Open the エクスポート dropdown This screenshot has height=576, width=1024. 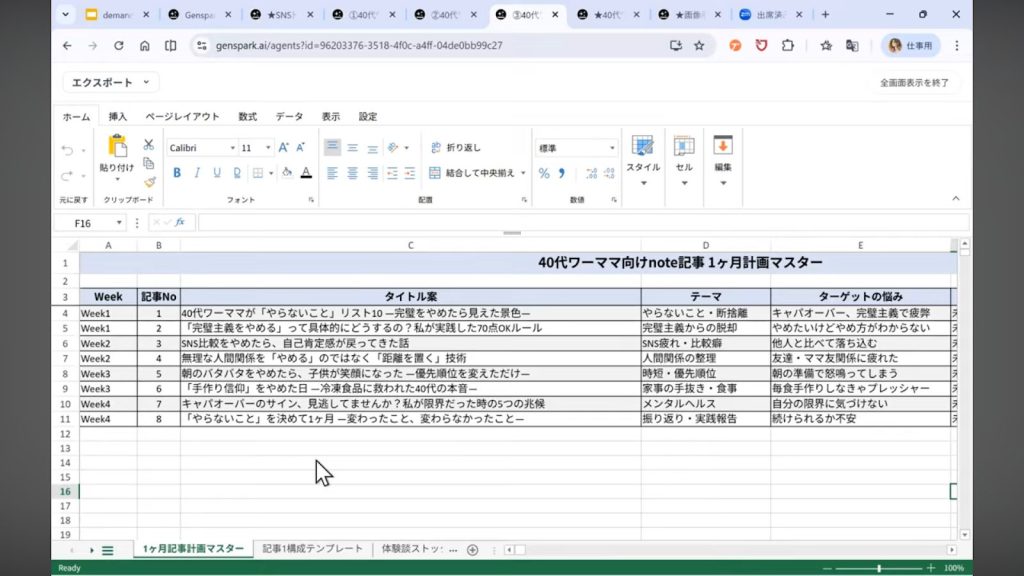[110, 83]
